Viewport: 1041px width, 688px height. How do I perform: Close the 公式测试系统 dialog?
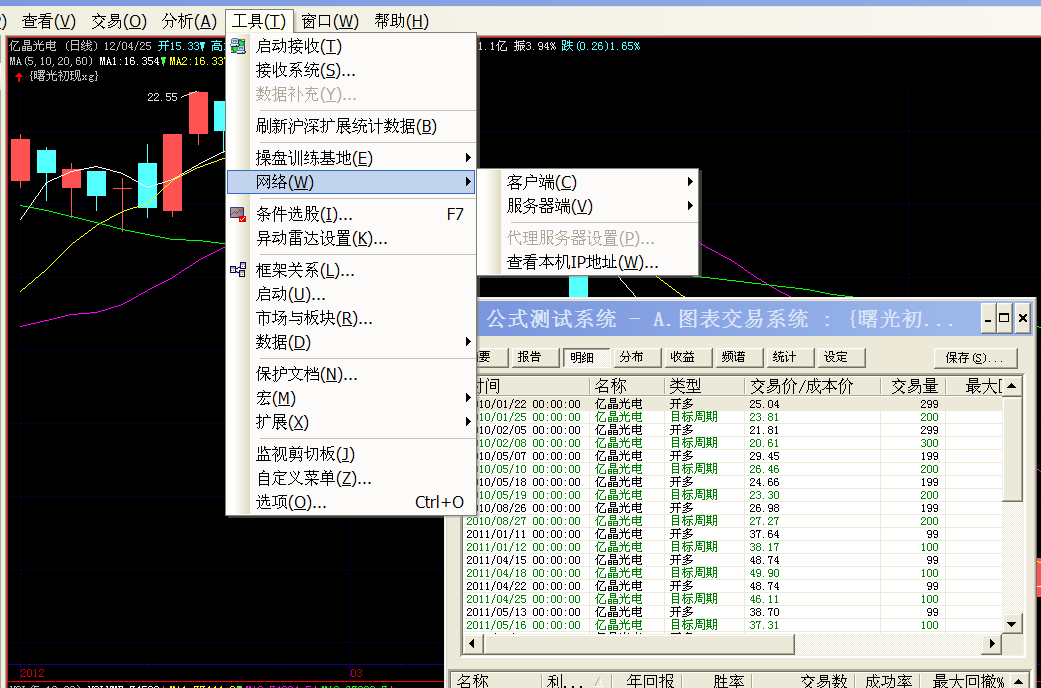(x=1023, y=318)
